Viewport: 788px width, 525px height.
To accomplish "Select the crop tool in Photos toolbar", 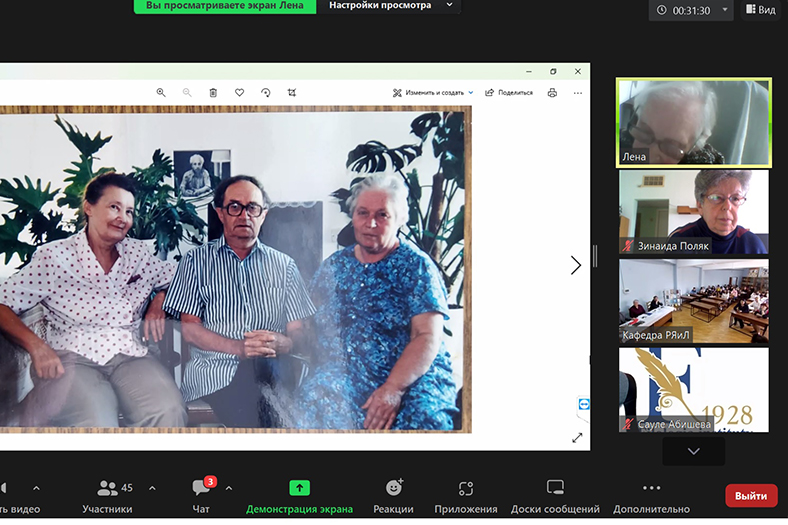I will coord(292,92).
